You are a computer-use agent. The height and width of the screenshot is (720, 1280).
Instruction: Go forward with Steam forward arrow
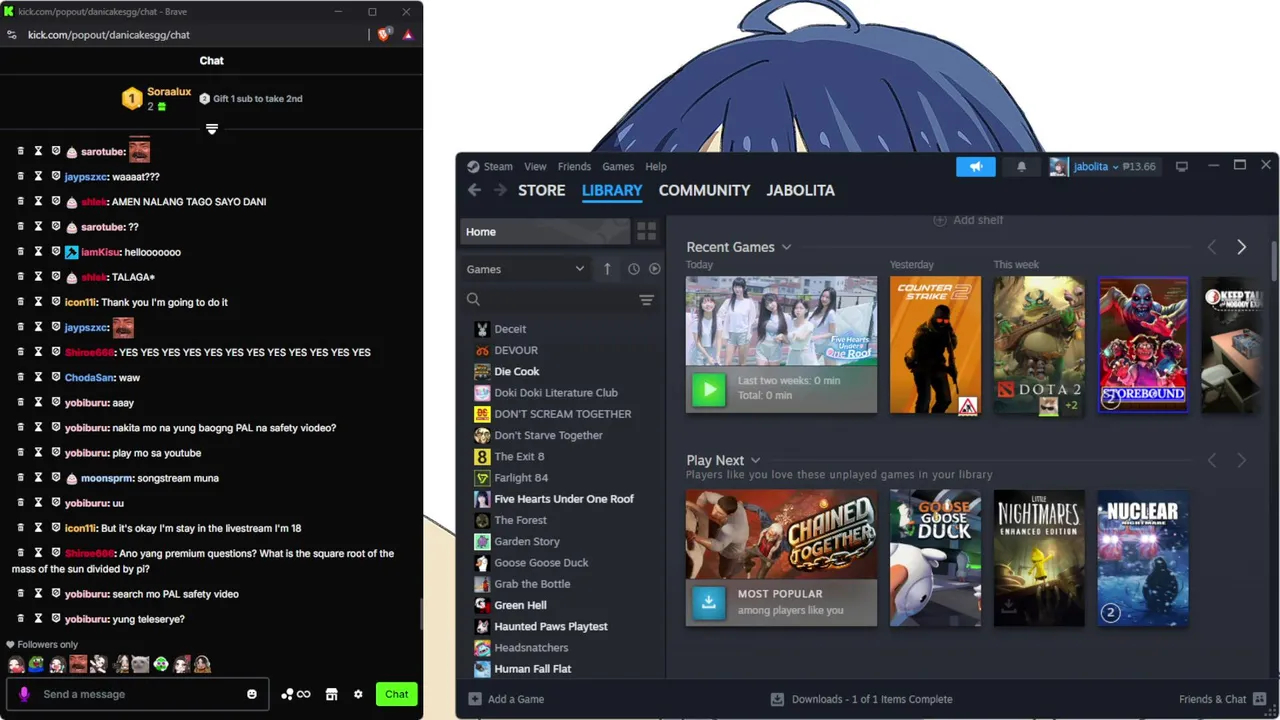pyautogui.click(x=499, y=190)
